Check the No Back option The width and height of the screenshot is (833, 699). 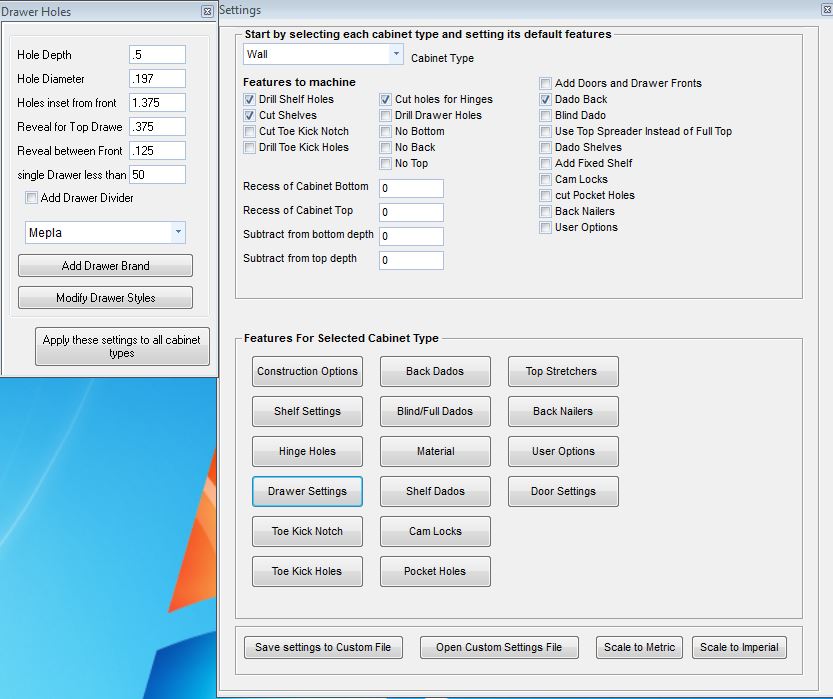pyautogui.click(x=385, y=147)
